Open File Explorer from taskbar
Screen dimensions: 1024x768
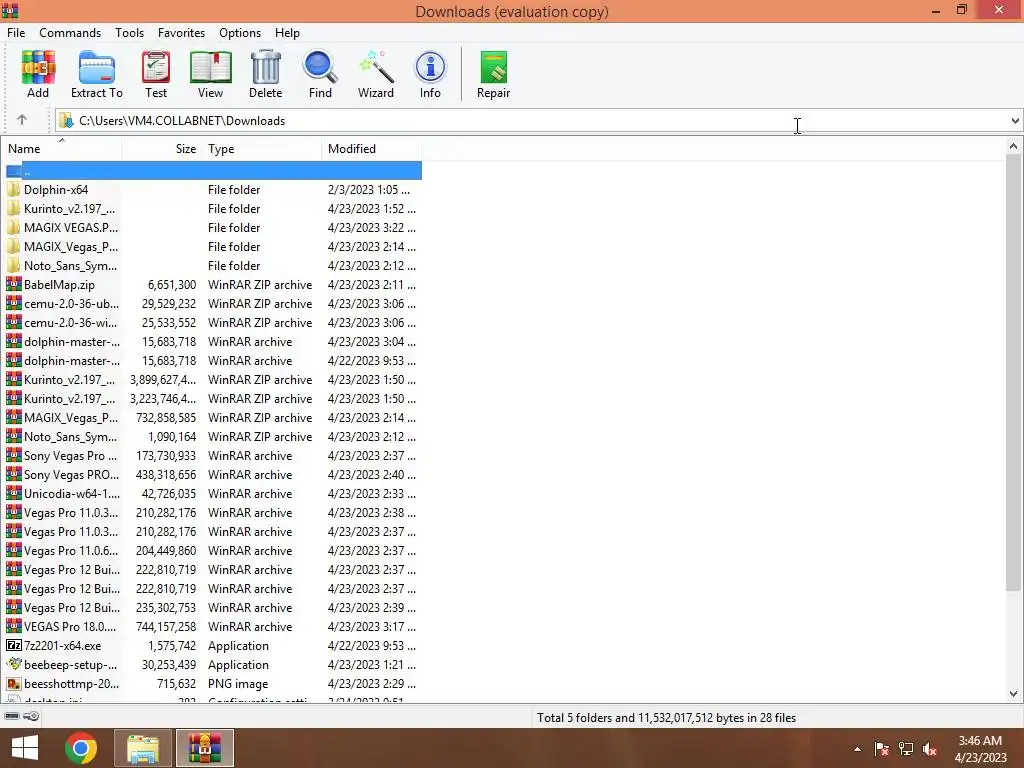click(143, 748)
